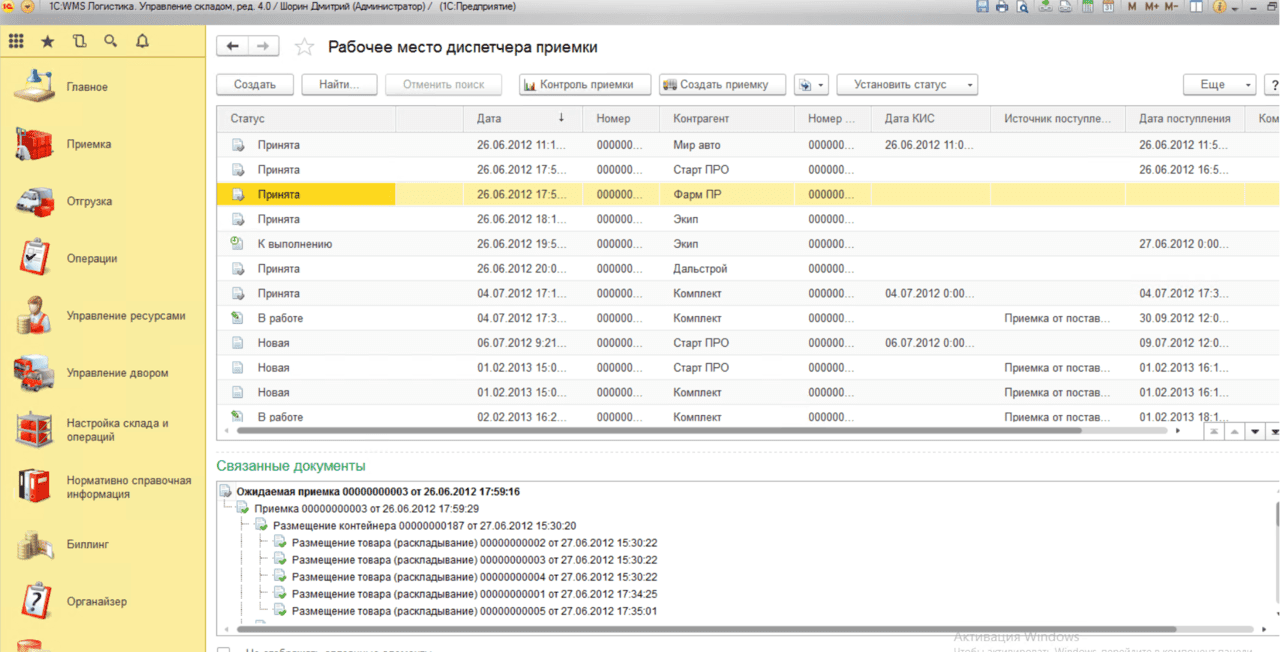Click the Контроль приемки button
Screen dimensions: 1280x652
point(585,85)
